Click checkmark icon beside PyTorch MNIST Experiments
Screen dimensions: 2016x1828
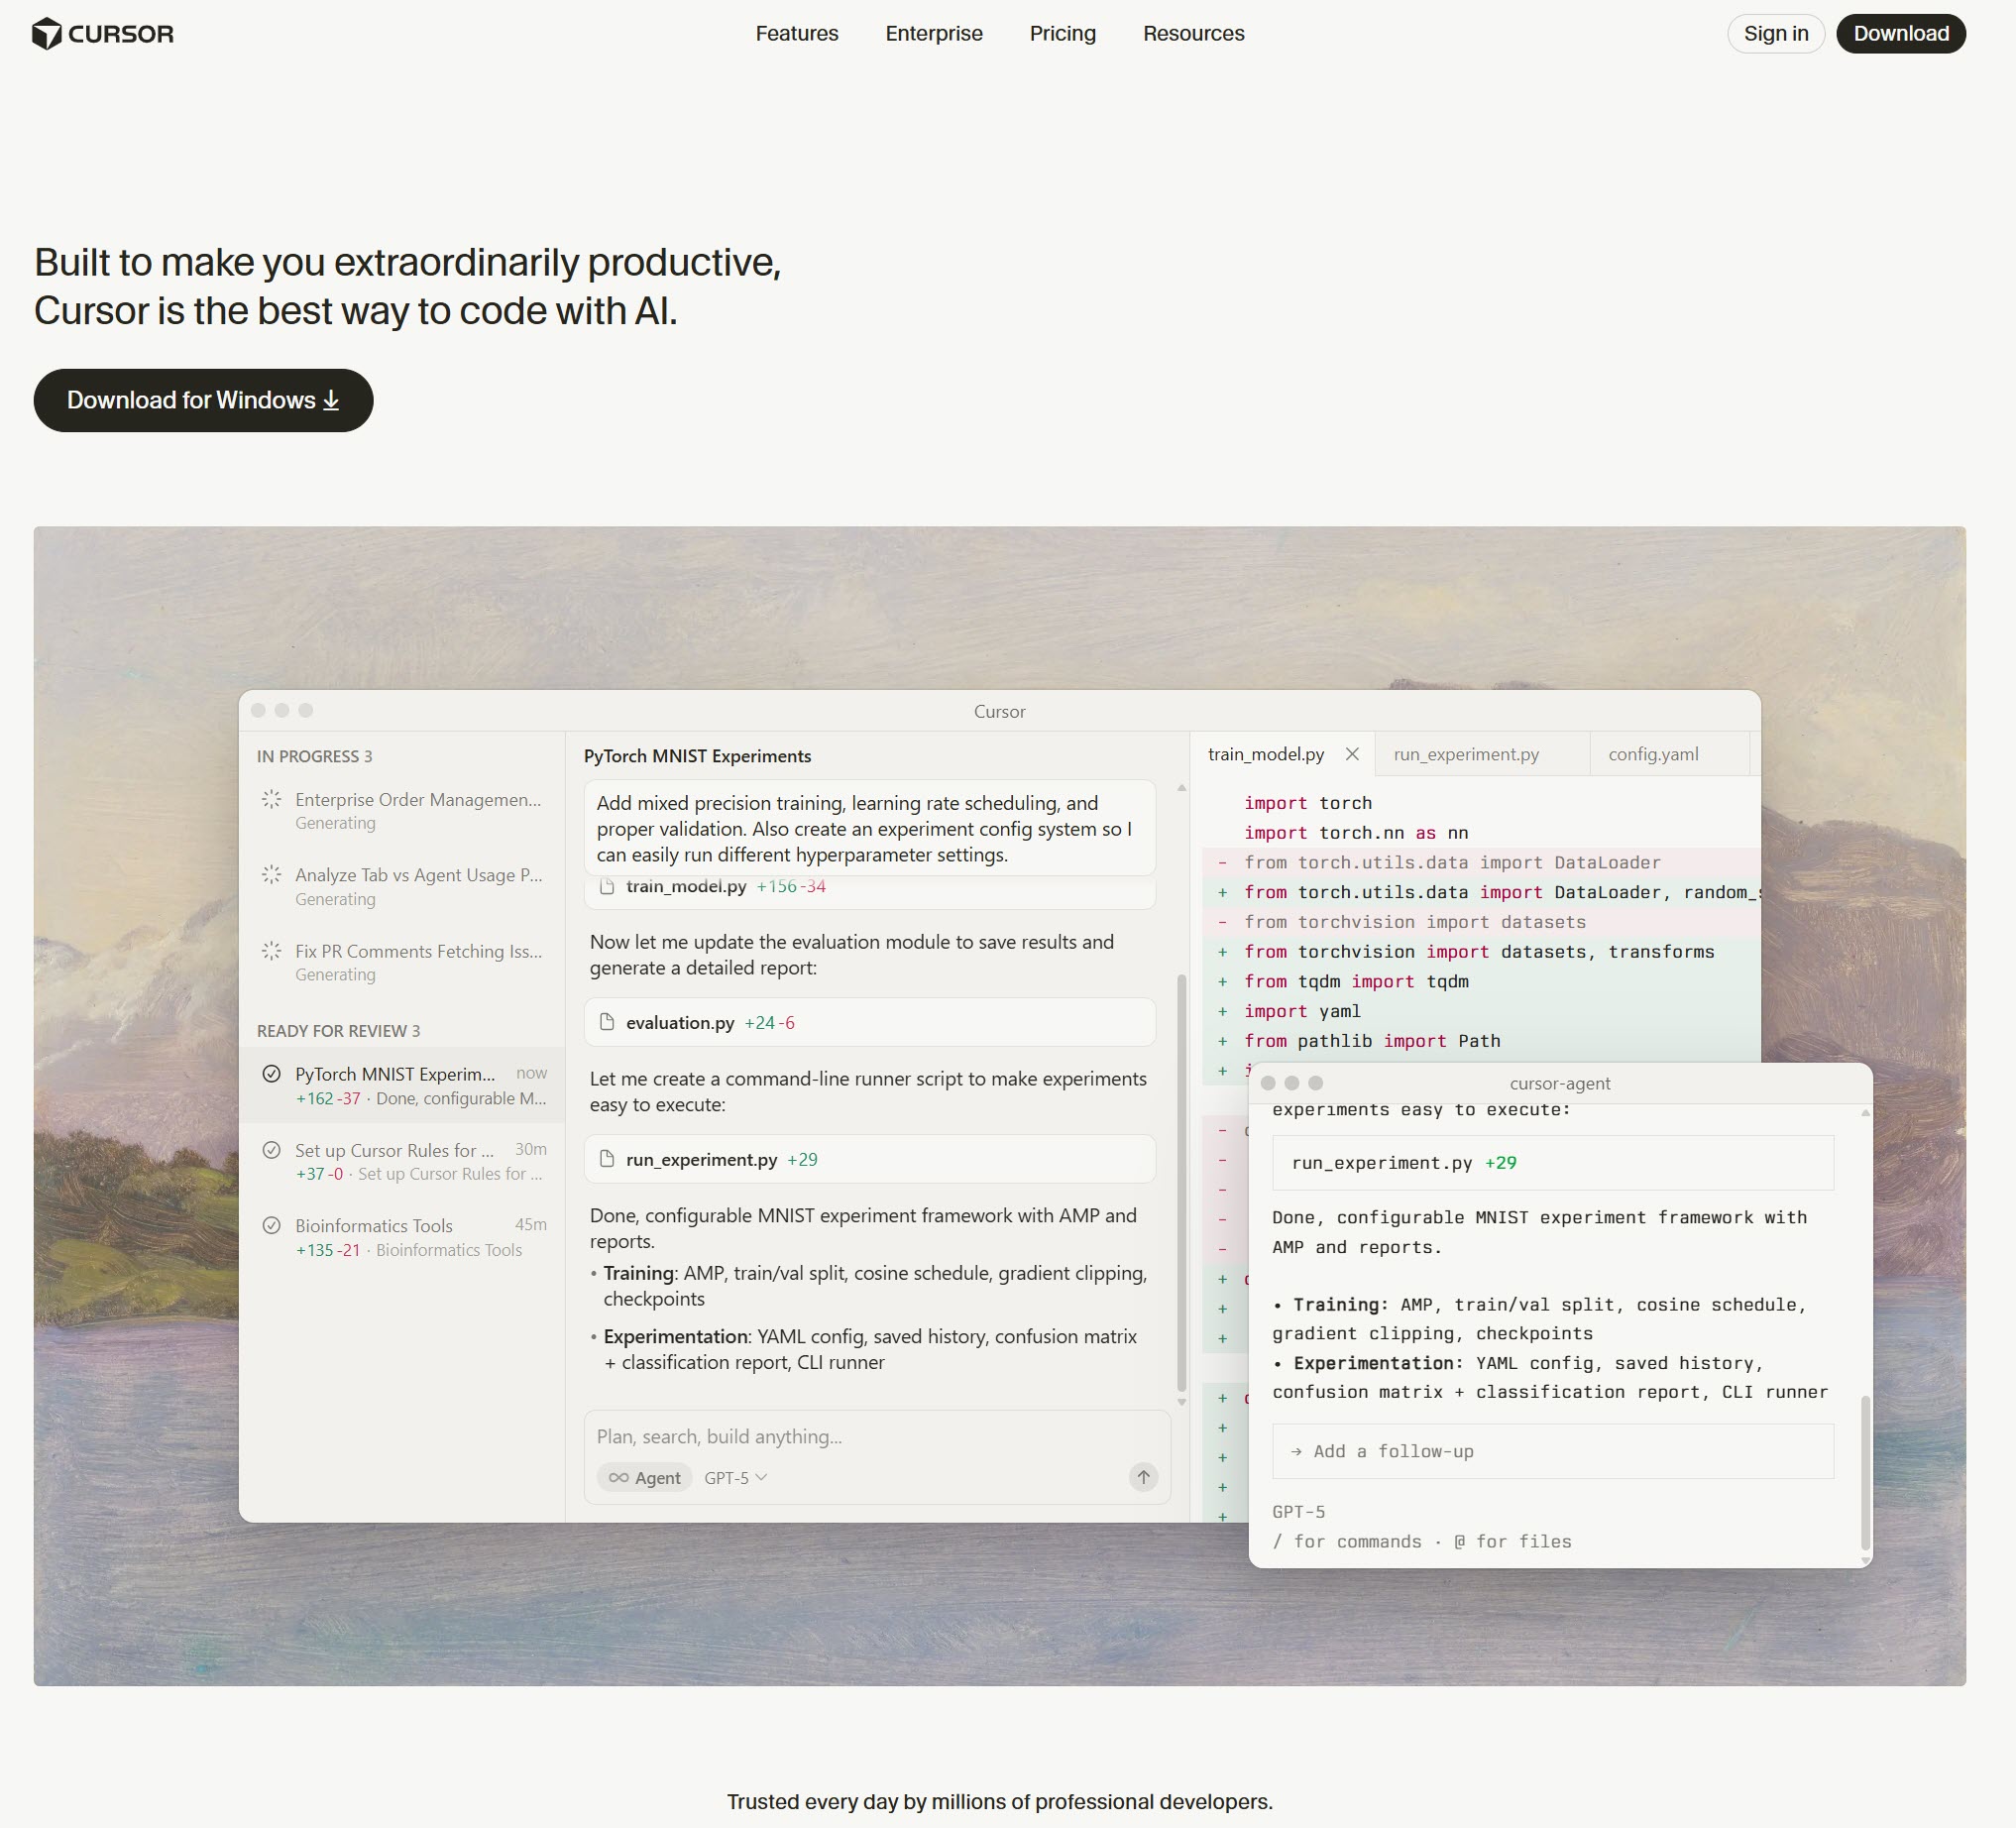click(271, 1073)
